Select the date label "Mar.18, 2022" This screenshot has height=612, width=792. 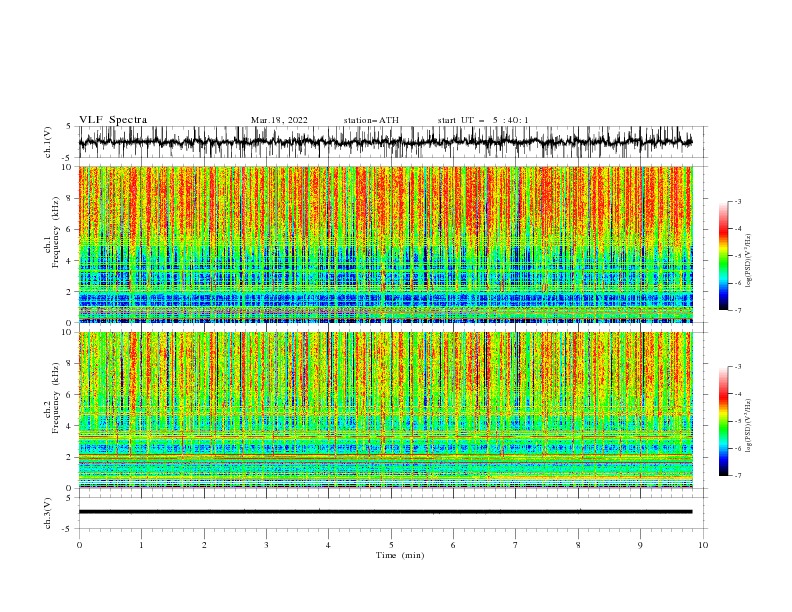point(279,120)
